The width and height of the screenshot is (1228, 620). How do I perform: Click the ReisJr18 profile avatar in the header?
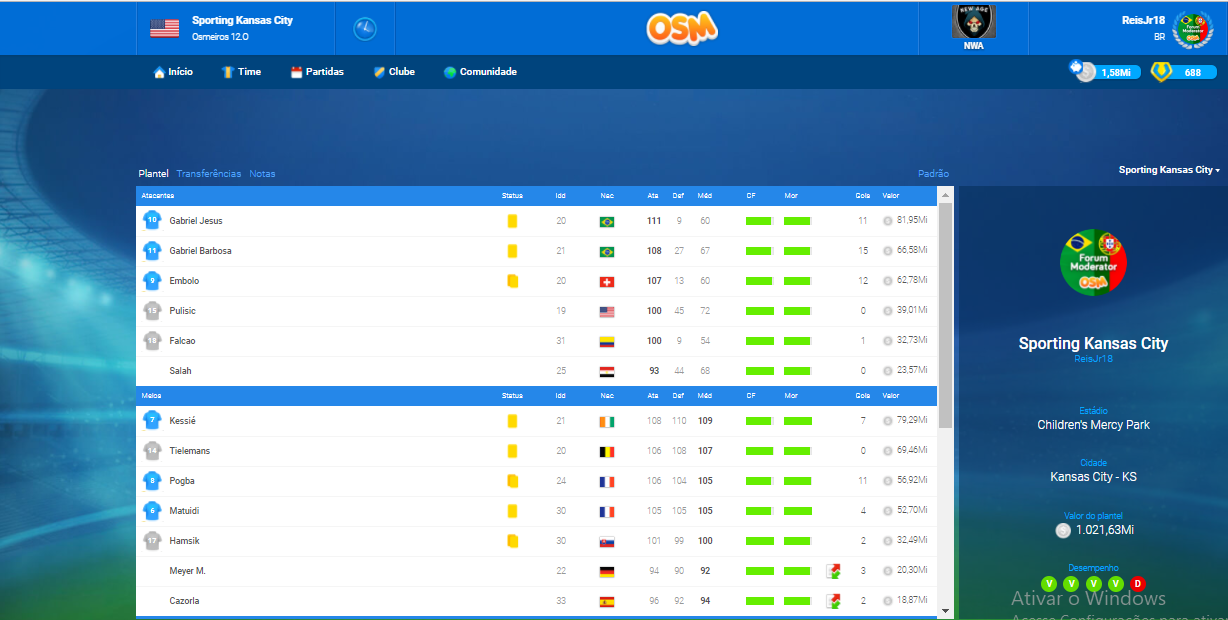pyautogui.click(x=1191, y=28)
